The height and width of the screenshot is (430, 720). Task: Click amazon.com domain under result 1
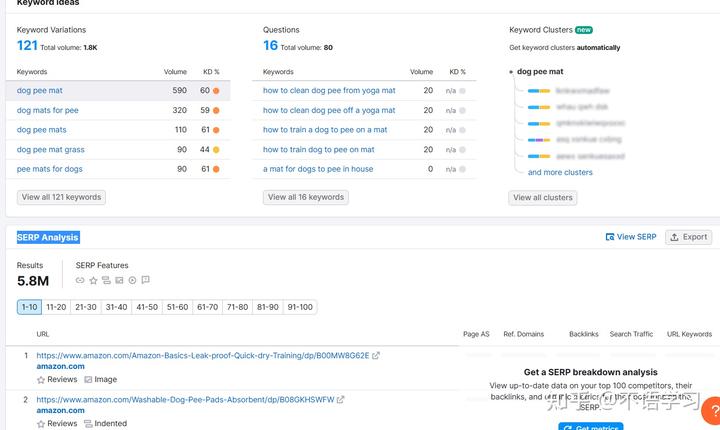61,366
